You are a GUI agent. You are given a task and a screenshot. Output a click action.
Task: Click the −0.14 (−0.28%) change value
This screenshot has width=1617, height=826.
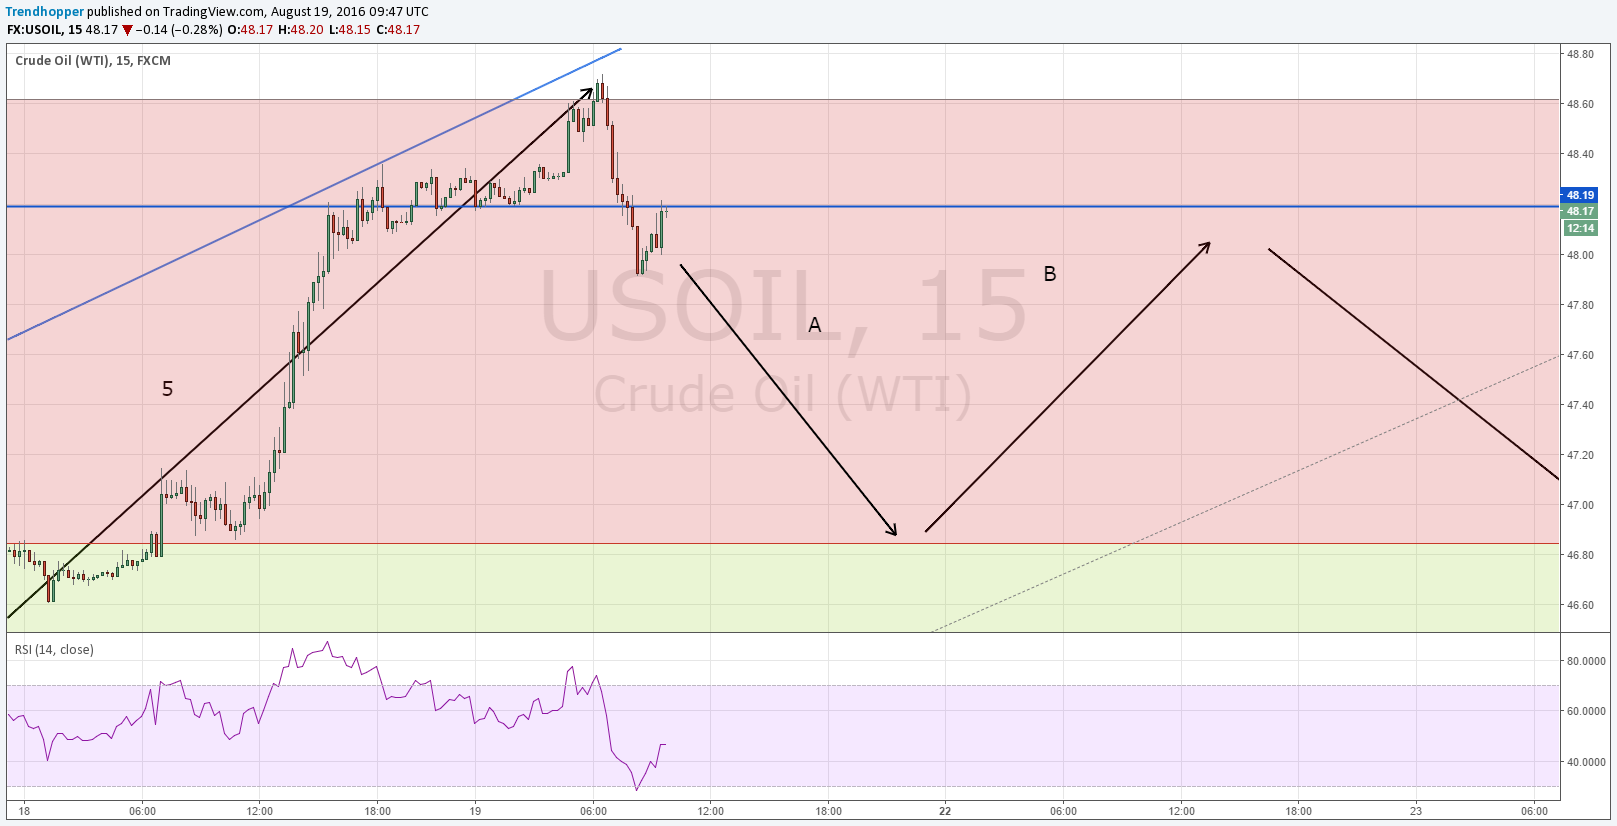178,30
